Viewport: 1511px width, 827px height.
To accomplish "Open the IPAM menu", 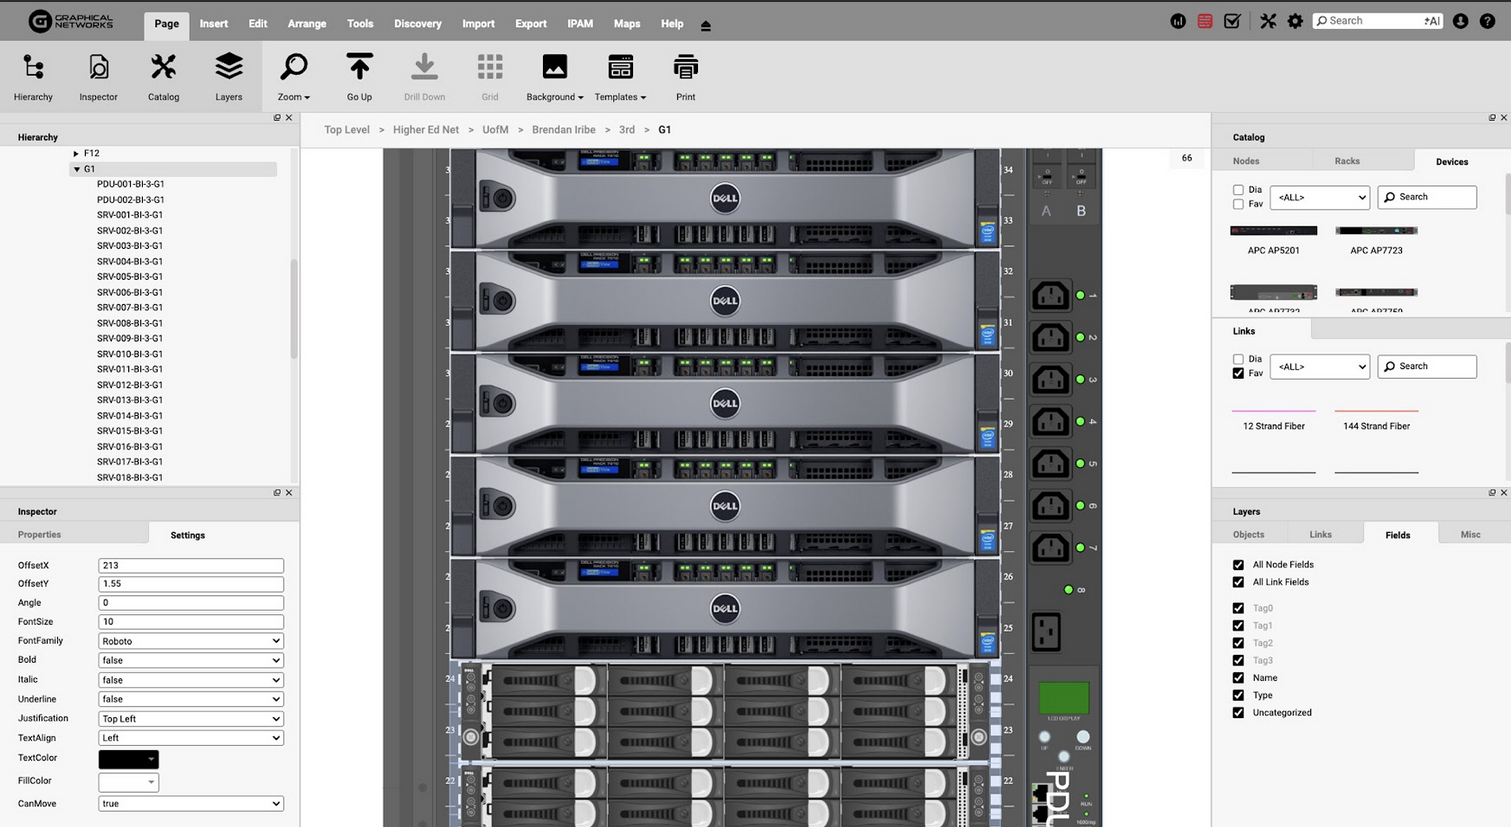I will (x=580, y=24).
